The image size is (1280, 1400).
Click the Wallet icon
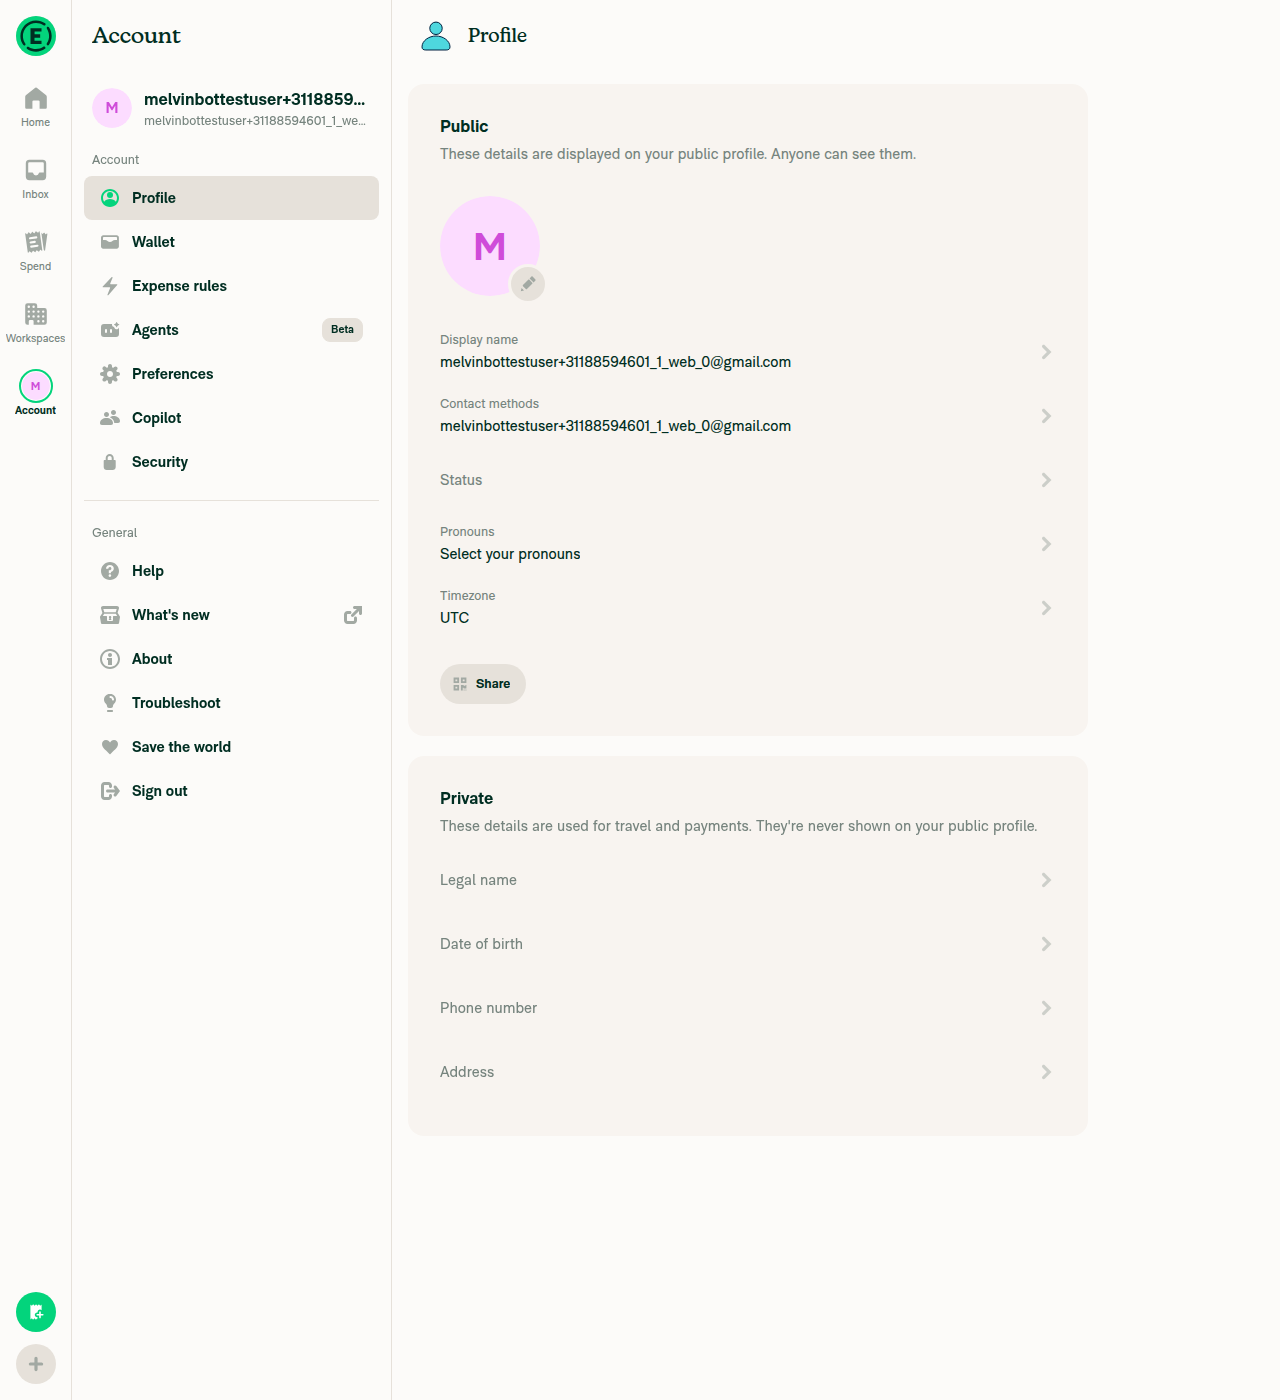[110, 242]
